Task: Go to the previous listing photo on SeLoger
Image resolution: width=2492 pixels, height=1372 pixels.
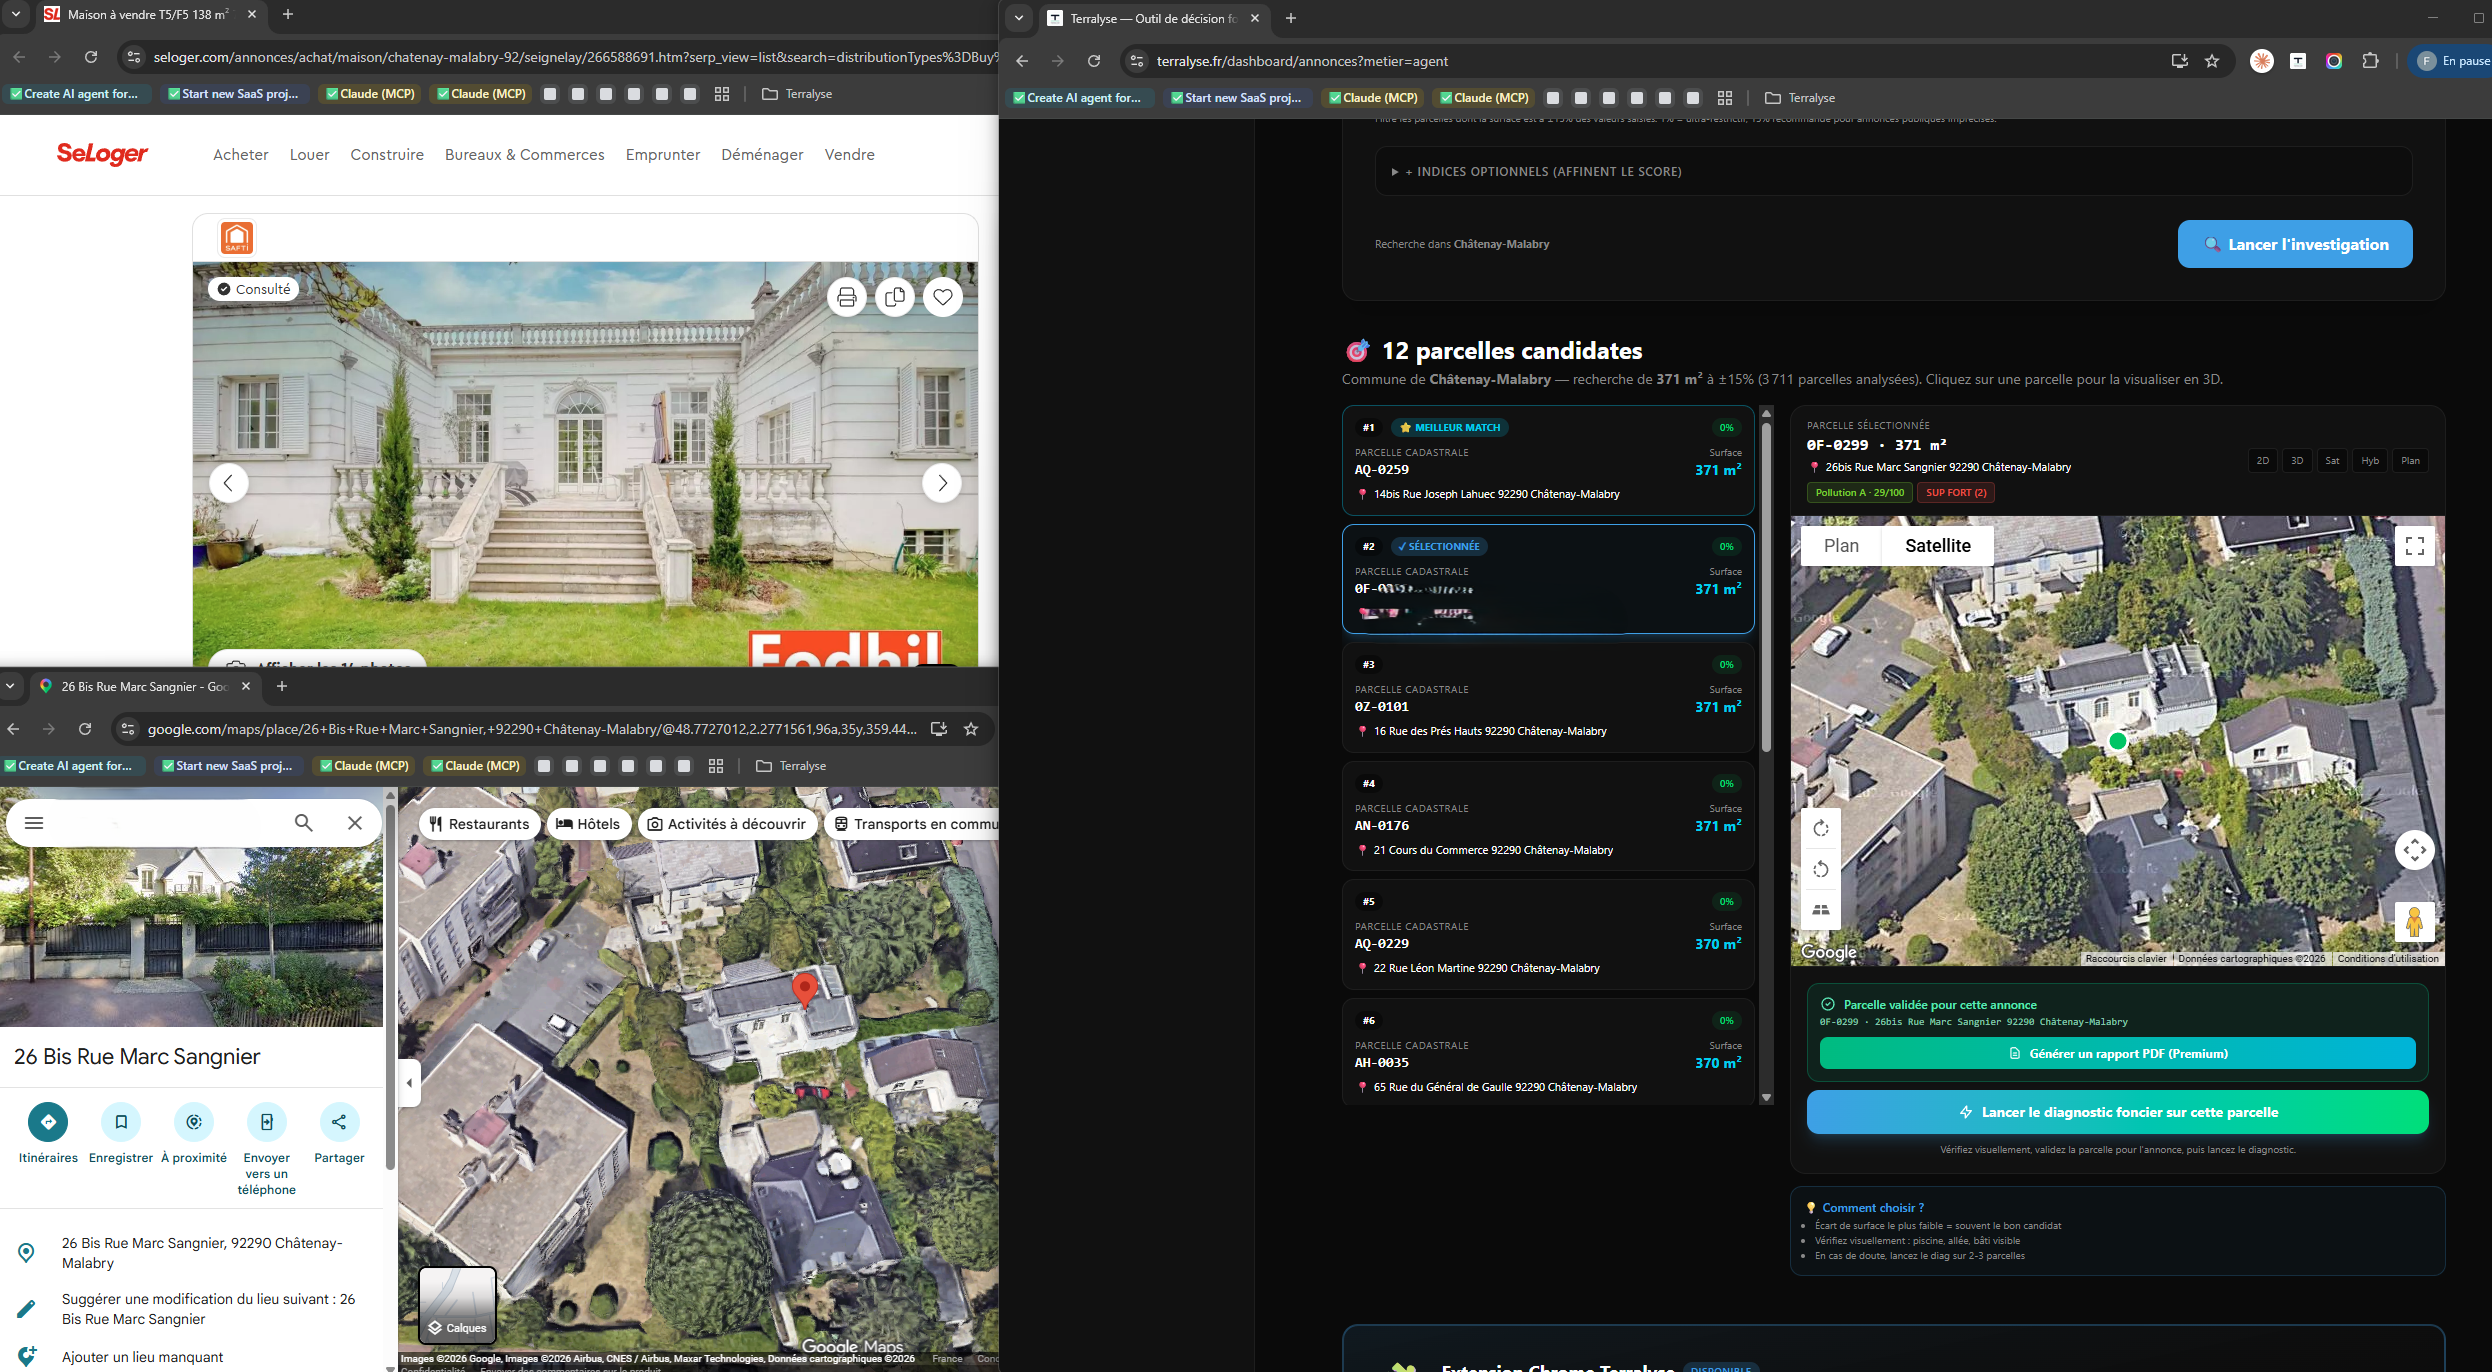Action: pyautogui.click(x=229, y=483)
